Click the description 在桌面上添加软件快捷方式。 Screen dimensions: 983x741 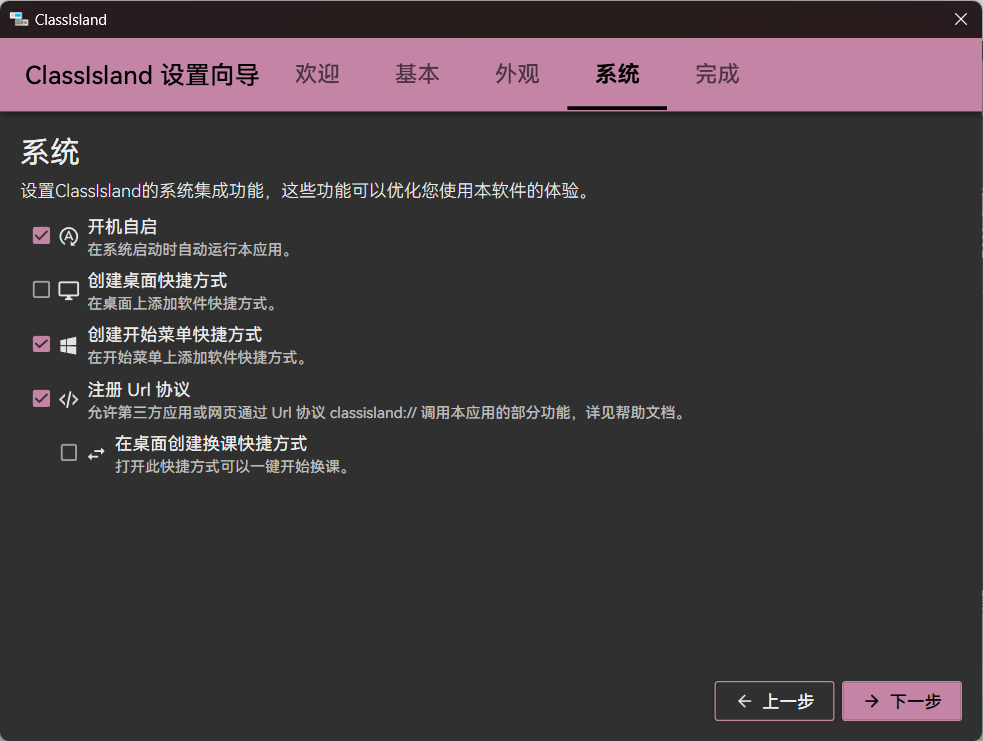(182, 303)
